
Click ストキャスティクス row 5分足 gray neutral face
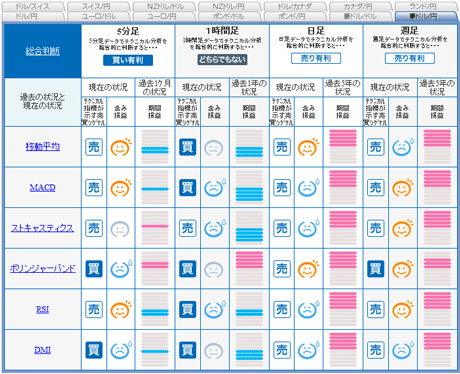click(120, 229)
